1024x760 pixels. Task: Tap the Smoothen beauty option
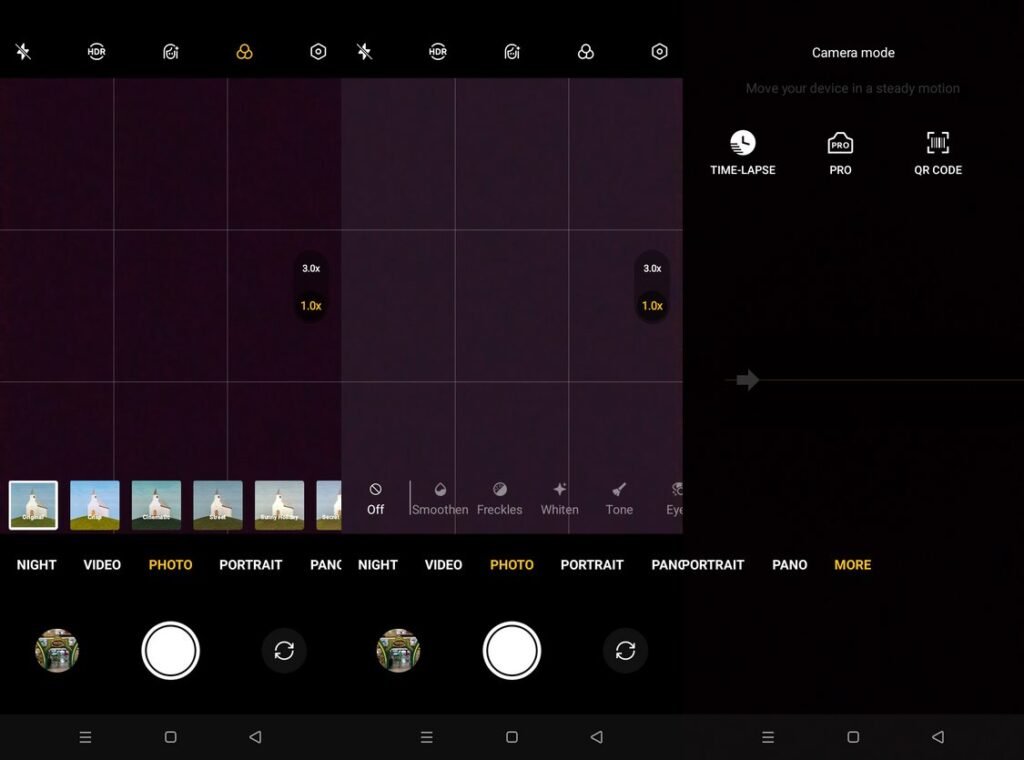pyautogui.click(x=440, y=499)
